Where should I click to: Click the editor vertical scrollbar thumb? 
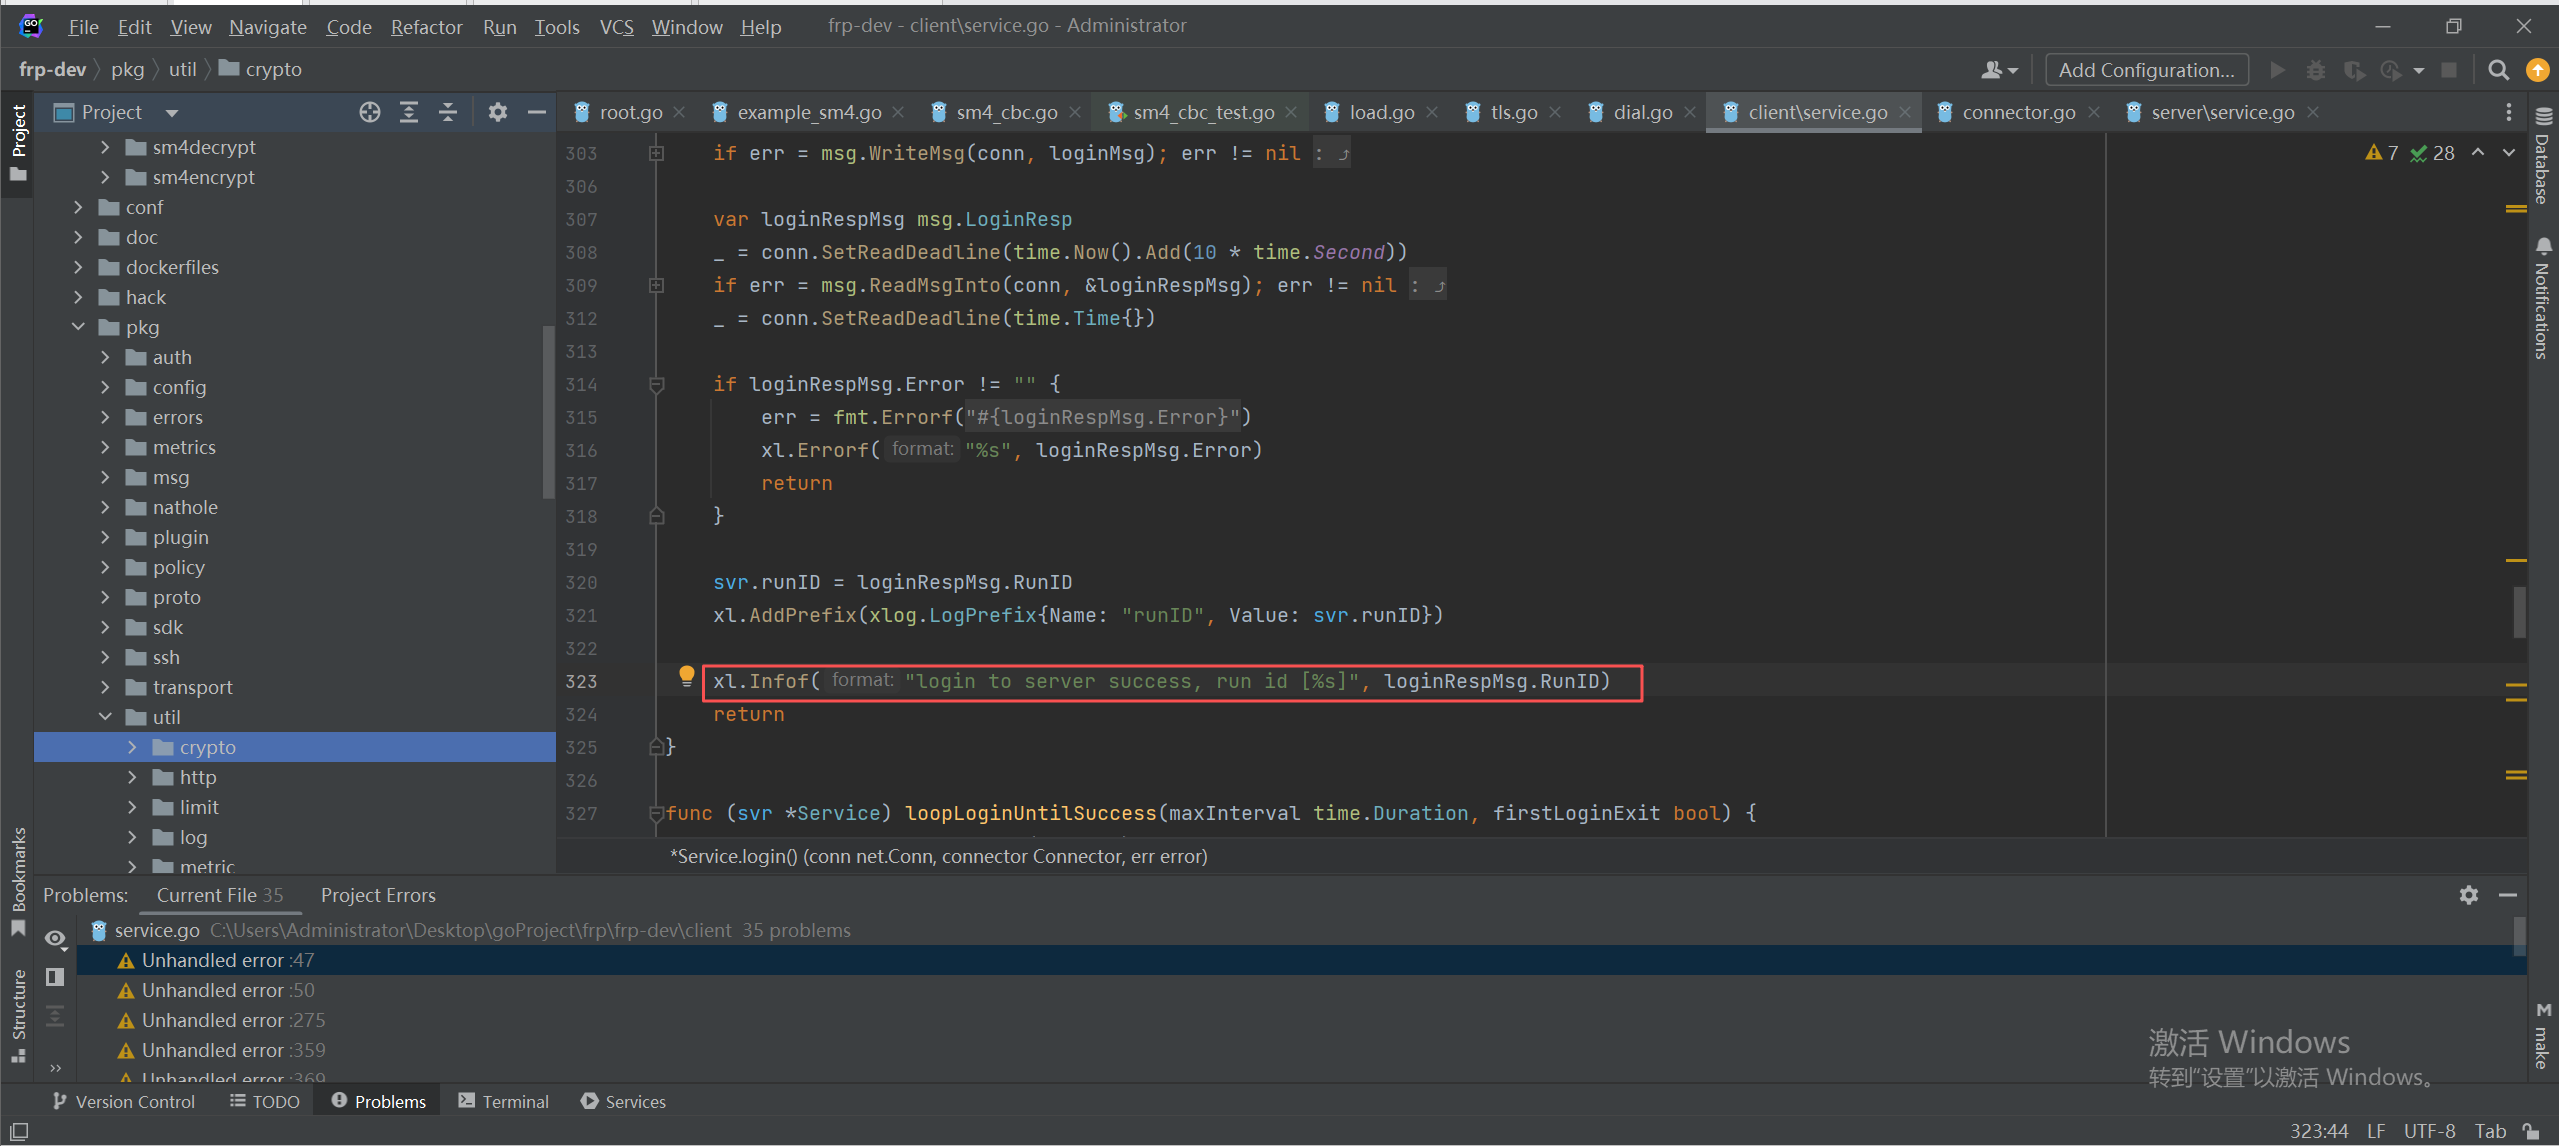pyautogui.click(x=2518, y=612)
